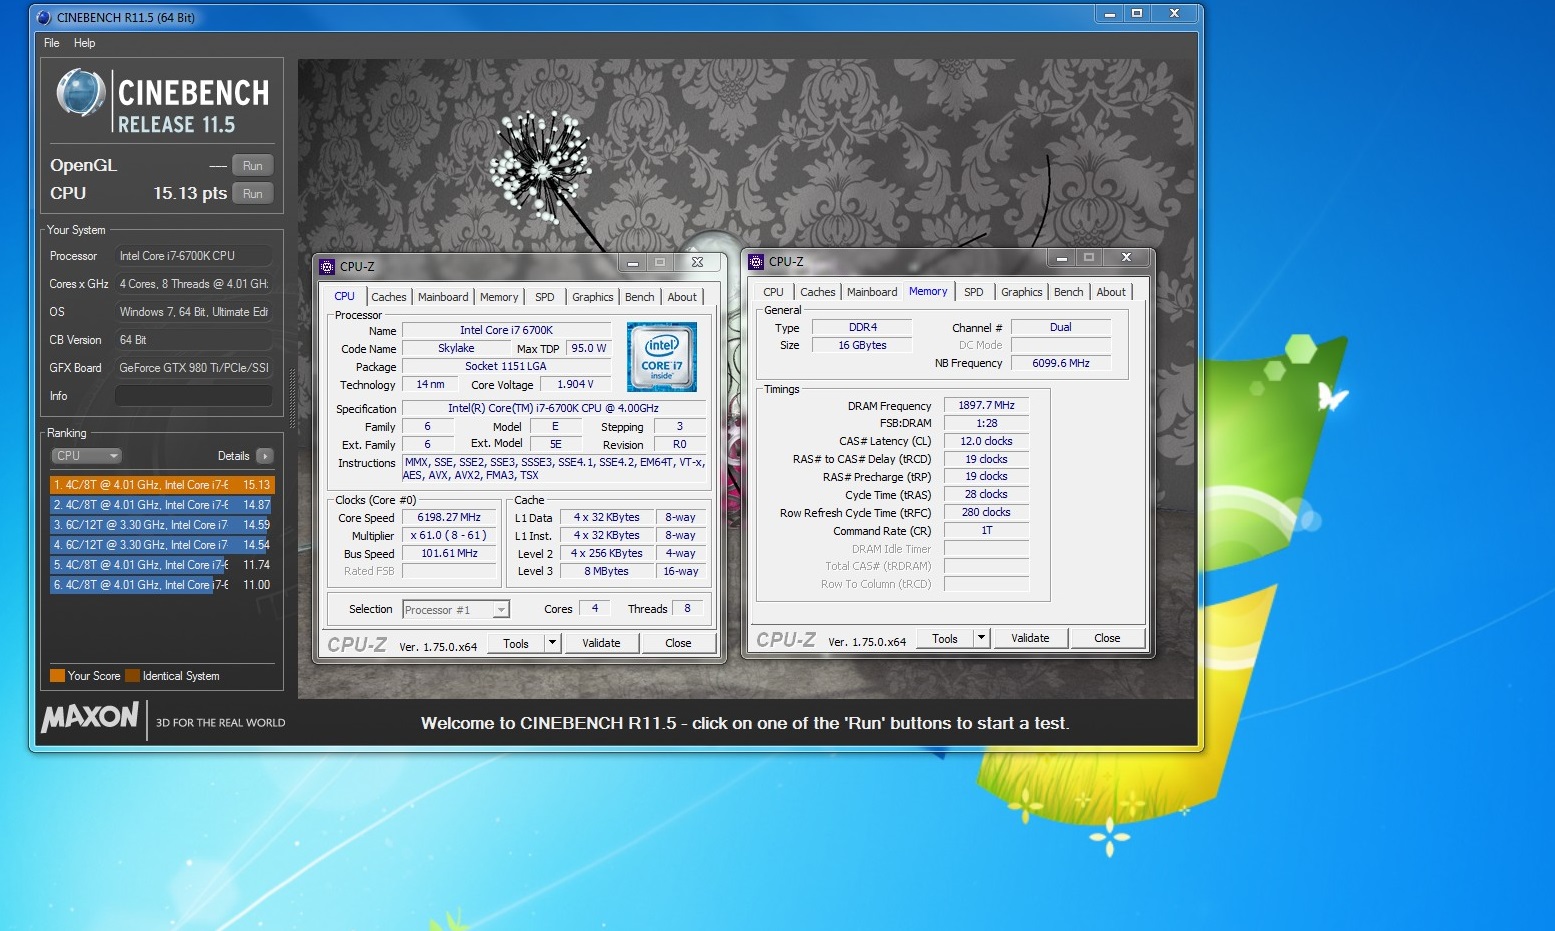Switch to Caches tab in left CPU-Z
This screenshot has height=931, width=1555.
(x=388, y=297)
